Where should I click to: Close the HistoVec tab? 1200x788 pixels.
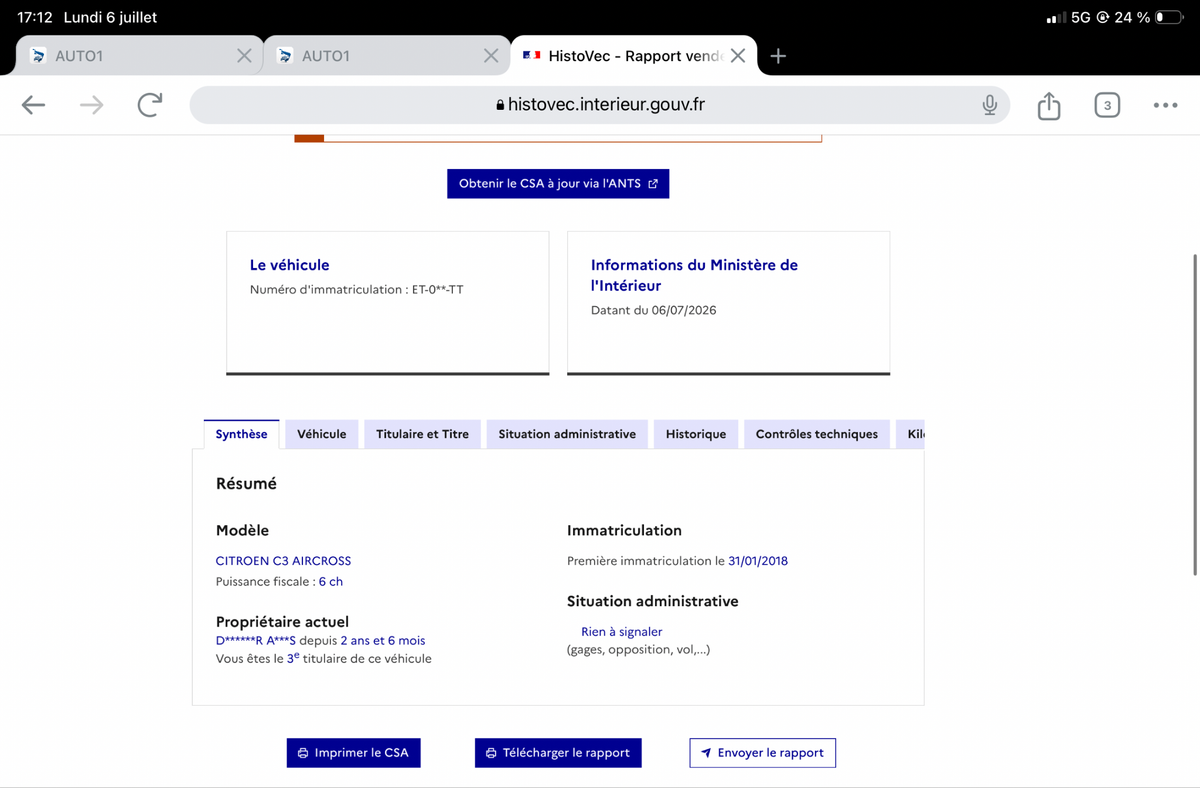pyautogui.click(x=738, y=56)
